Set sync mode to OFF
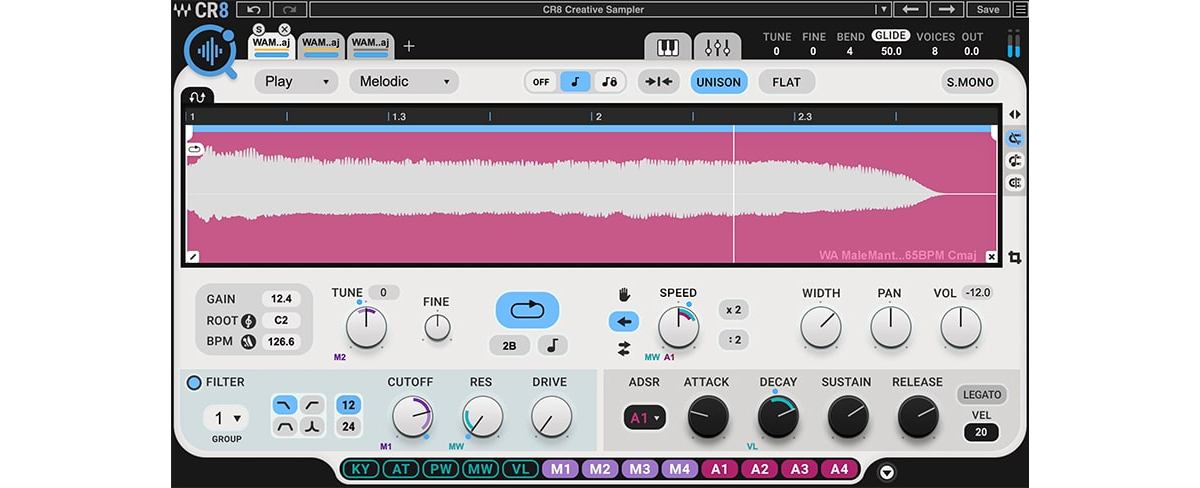The width and height of the screenshot is (1200, 488). click(x=541, y=82)
